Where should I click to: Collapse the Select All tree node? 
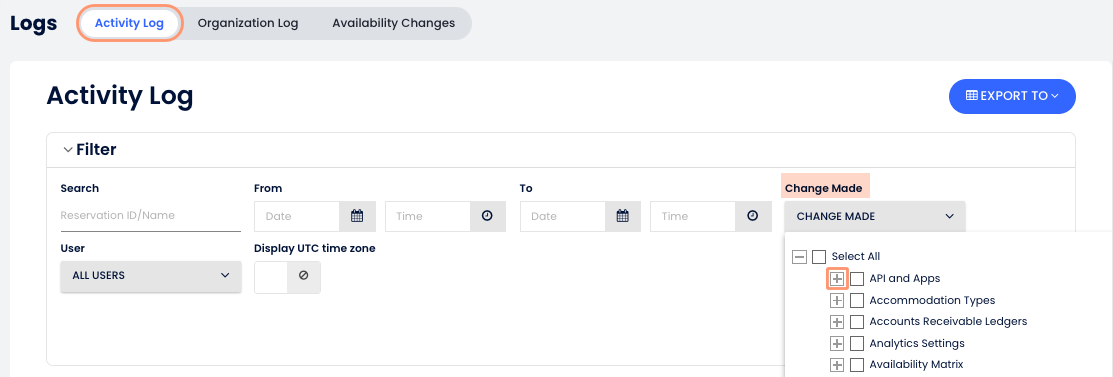799,256
